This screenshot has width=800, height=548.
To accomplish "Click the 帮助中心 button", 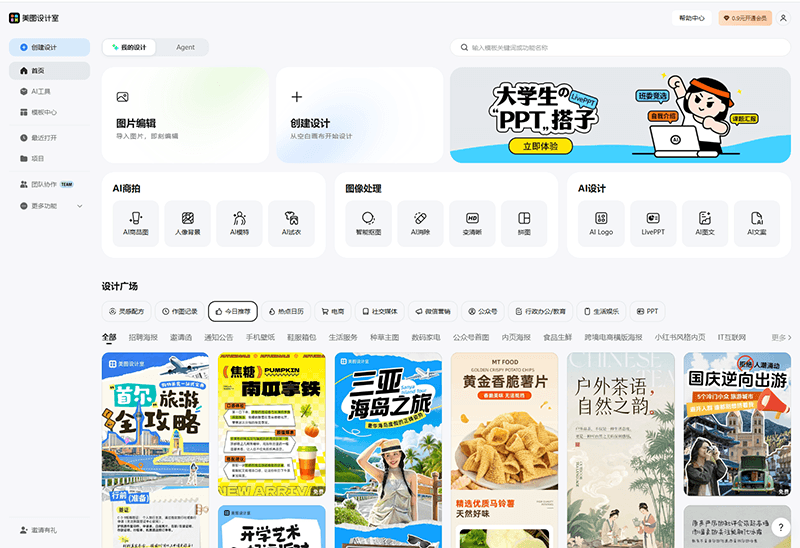I will pos(691,18).
